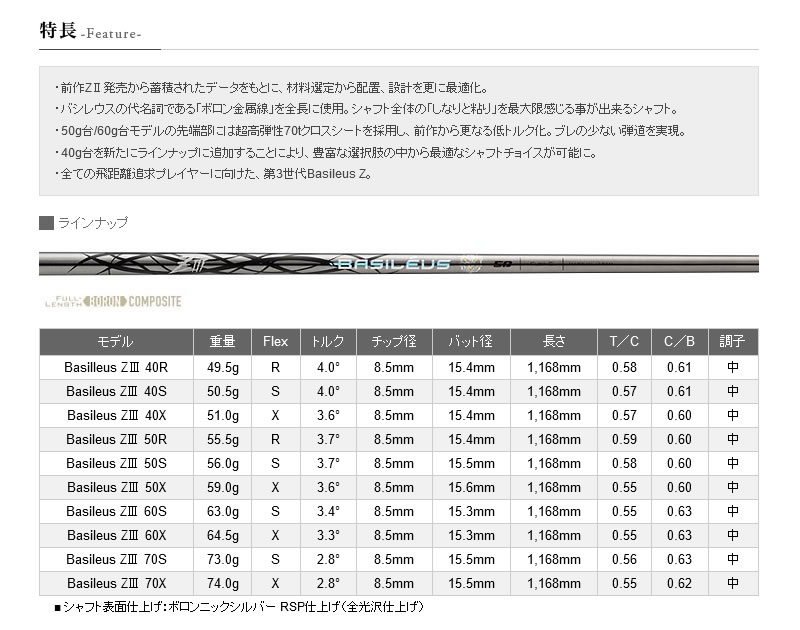The height and width of the screenshot is (630, 800).
Task: Click the 0.56 T/C value
Action: pos(624,559)
